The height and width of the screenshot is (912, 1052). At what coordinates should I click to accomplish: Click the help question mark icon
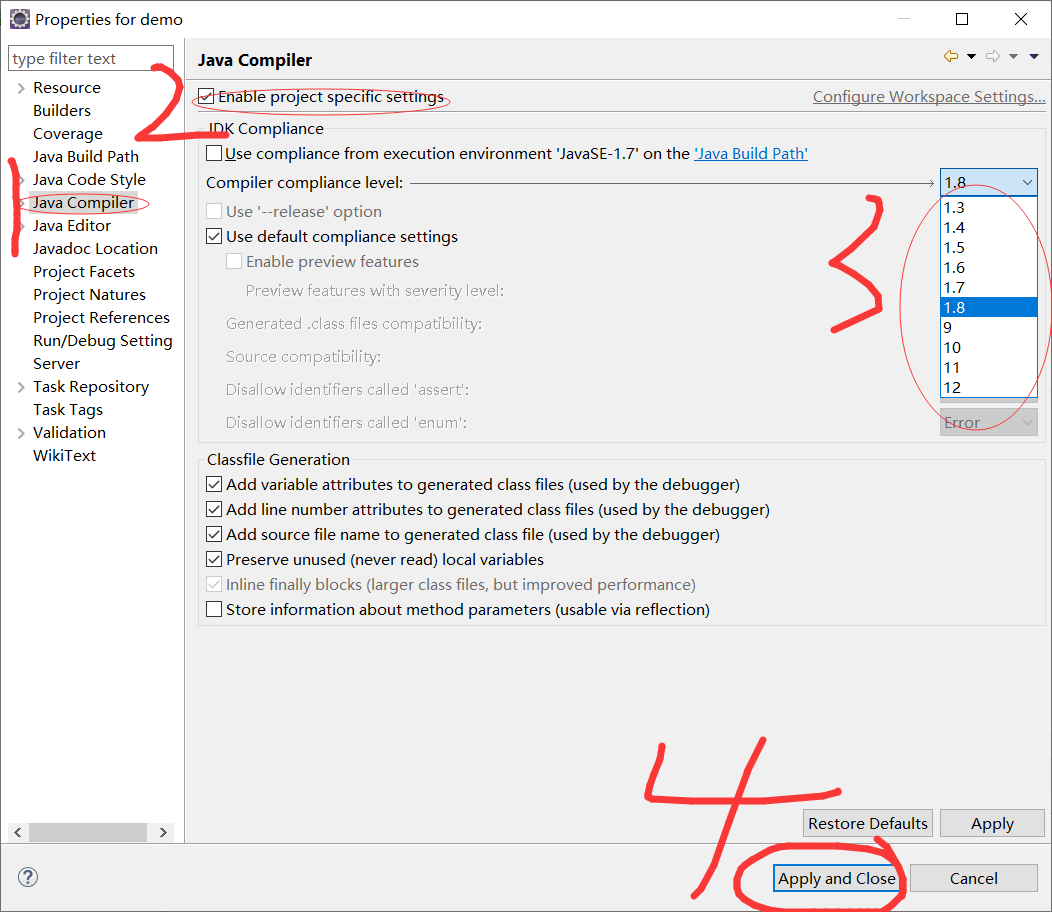[28, 877]
